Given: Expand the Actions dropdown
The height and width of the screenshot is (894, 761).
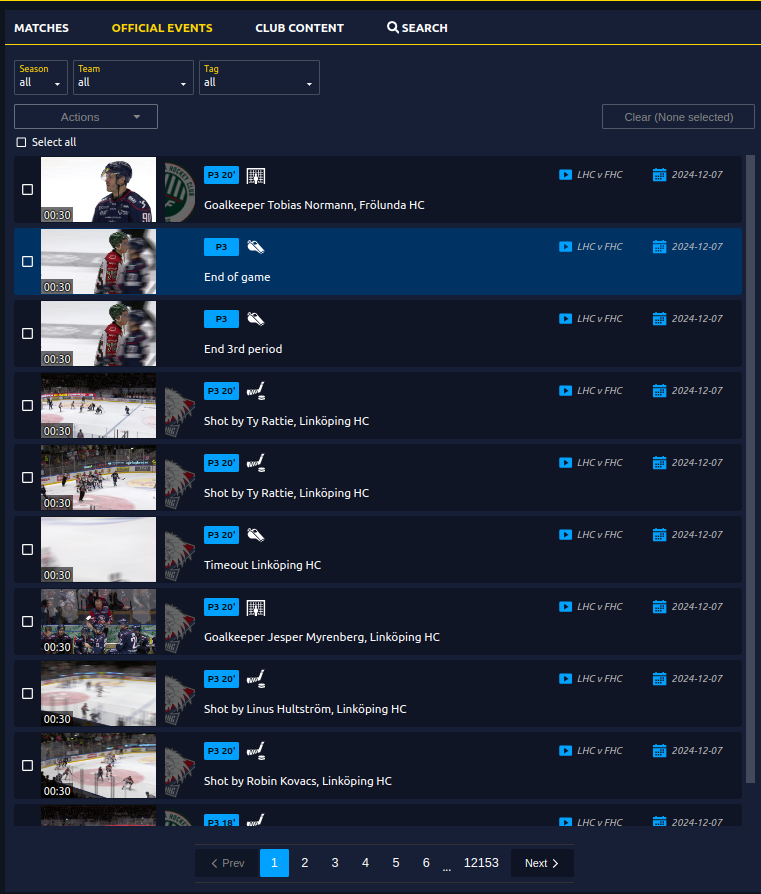Looking at the screenshot, I should 86,117.
